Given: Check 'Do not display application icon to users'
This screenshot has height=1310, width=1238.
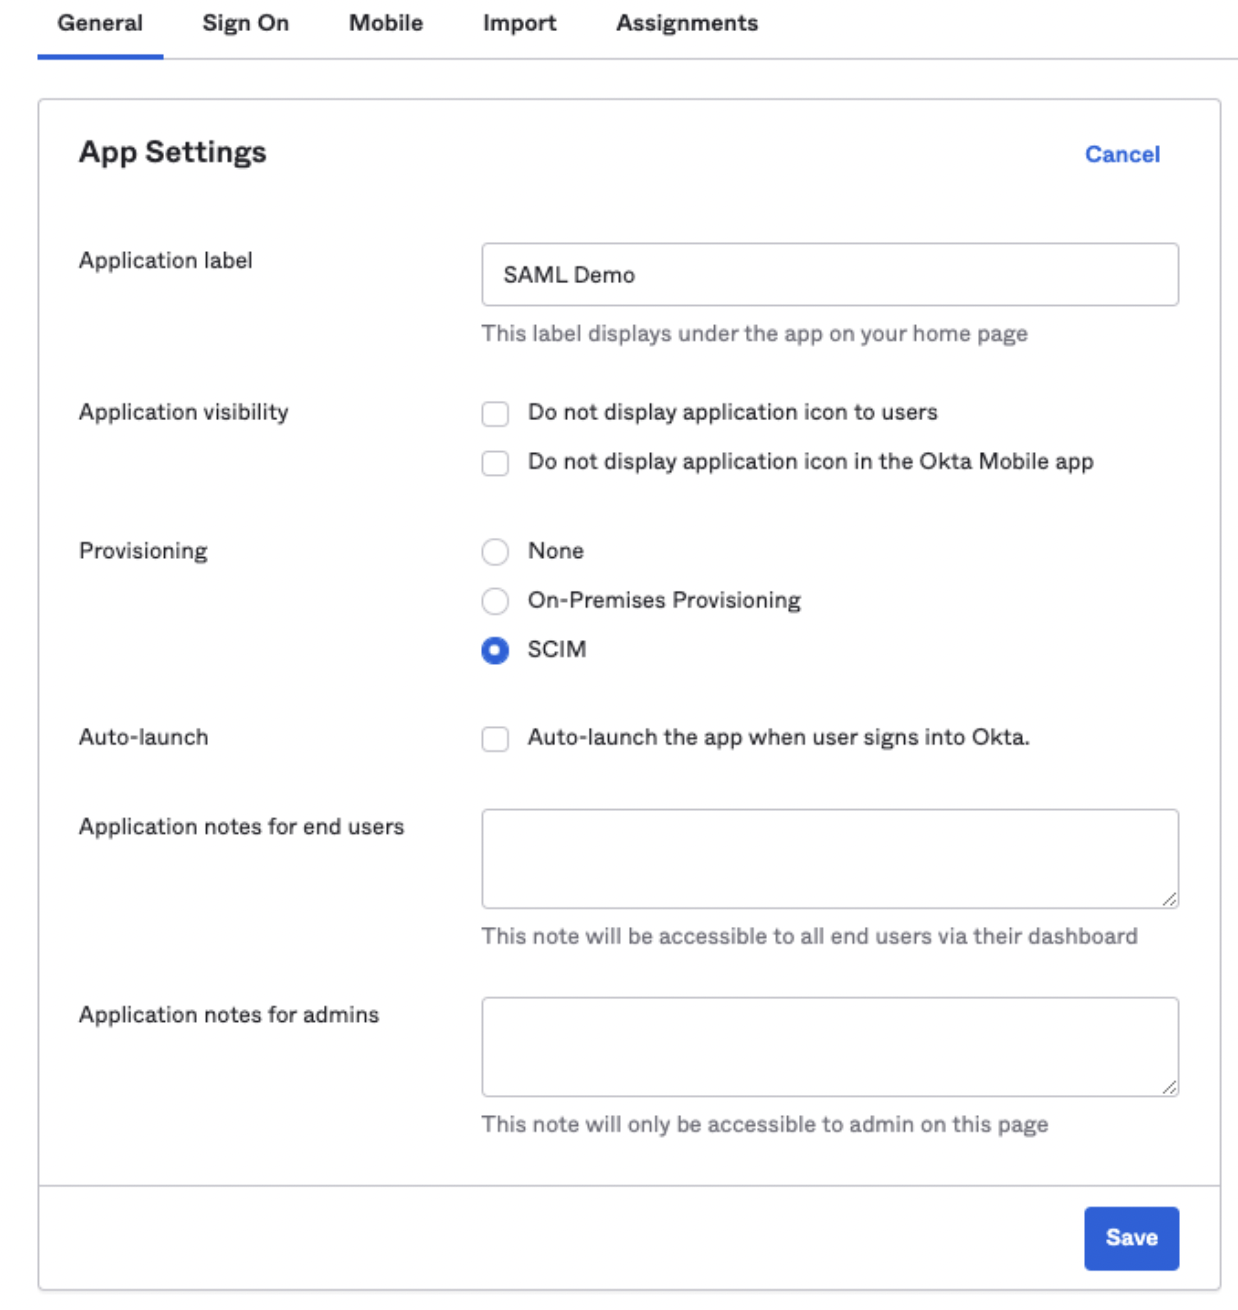Looking at the screenshot, I should (x=495, y=414).
